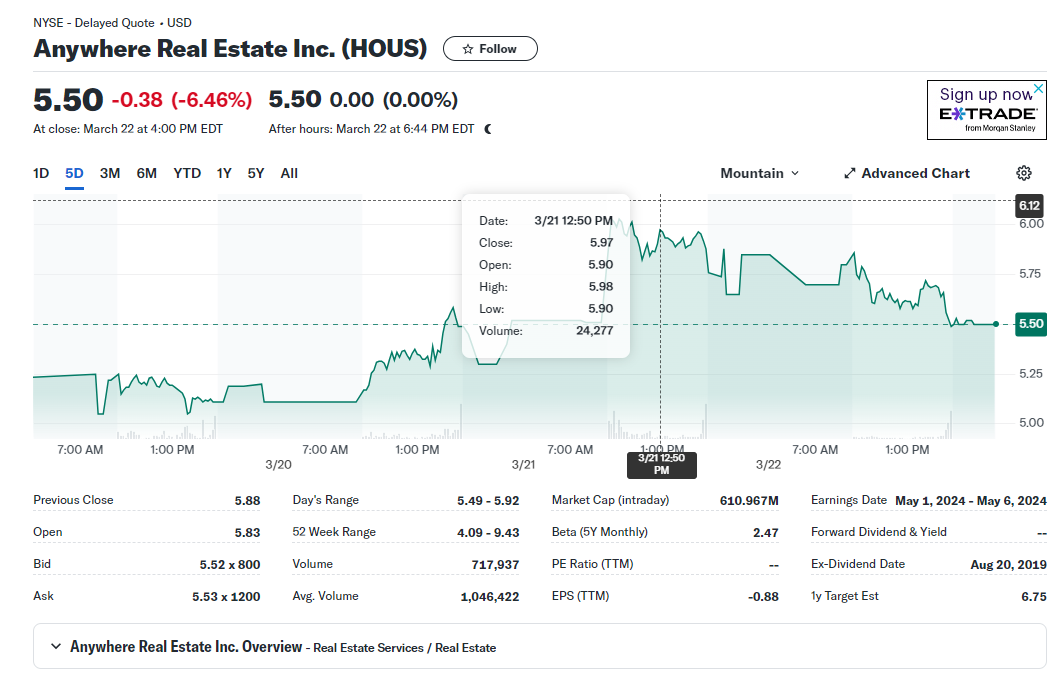Show the All time range
This screenshot has width=1061, height=674.
point(289,173)
